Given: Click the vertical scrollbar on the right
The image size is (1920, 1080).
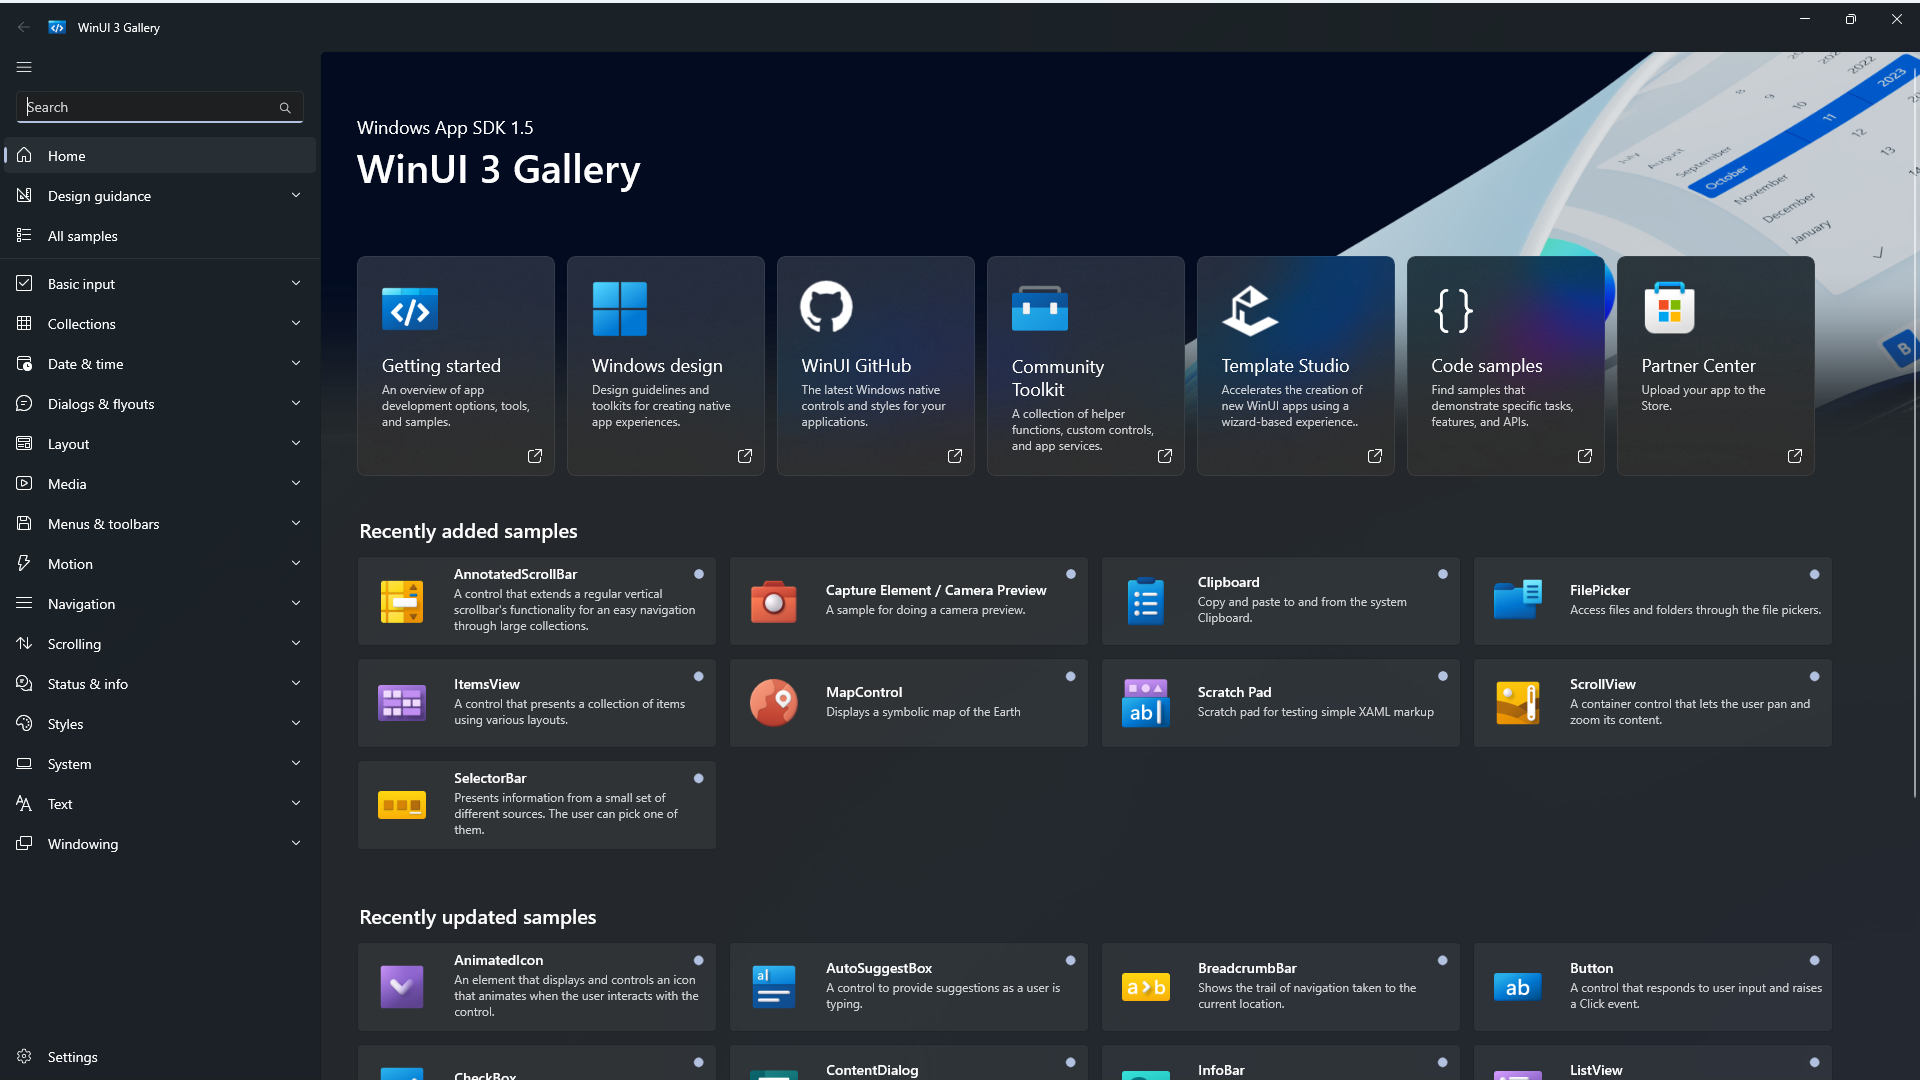Looking at the screenshot, I should (1914, 430).
